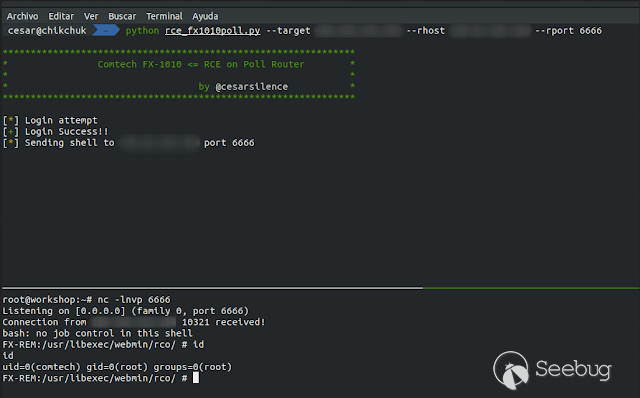Click the Comtech FX-1010 banner title

(200, 64)
